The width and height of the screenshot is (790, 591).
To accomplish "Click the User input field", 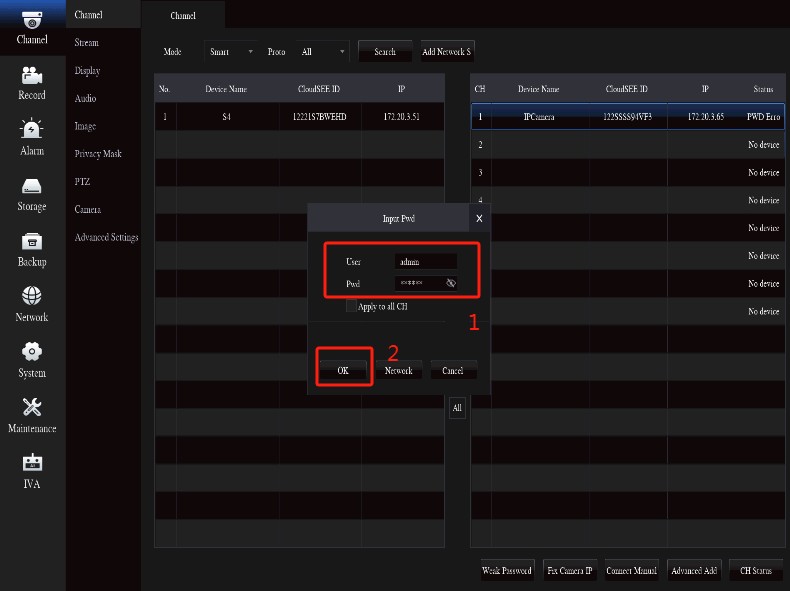I will click(x=425, y=261).
